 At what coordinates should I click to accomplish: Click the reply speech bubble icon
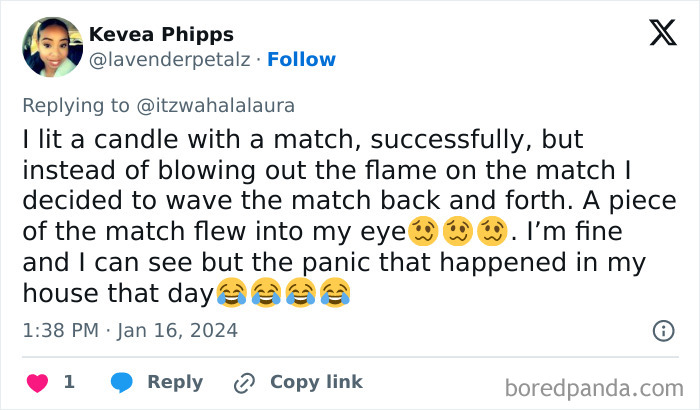coord(122,382)
